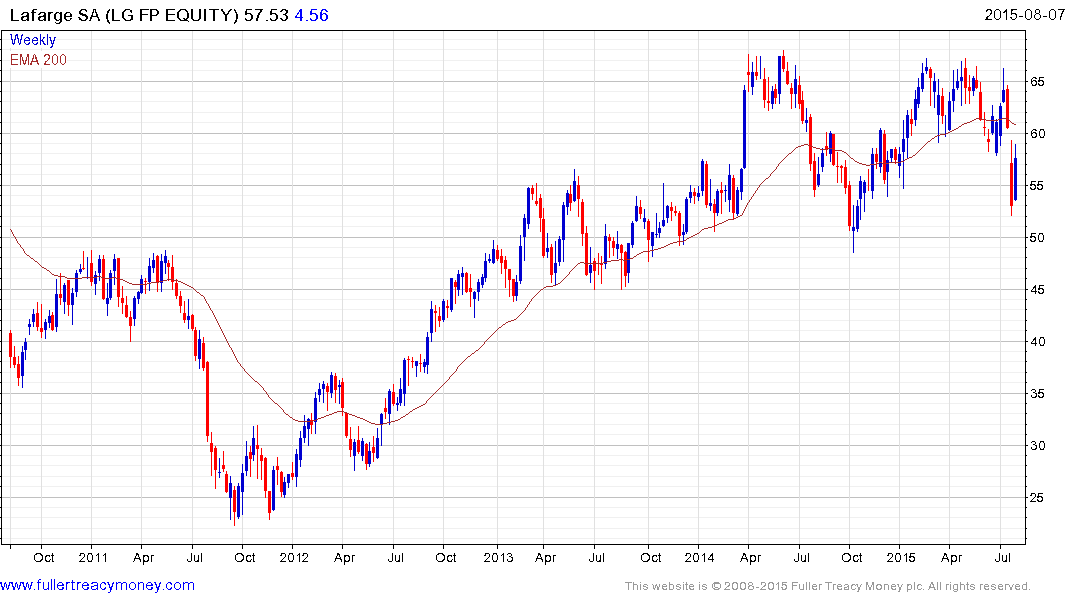Click the 55 price axis label

[1037, 186]
